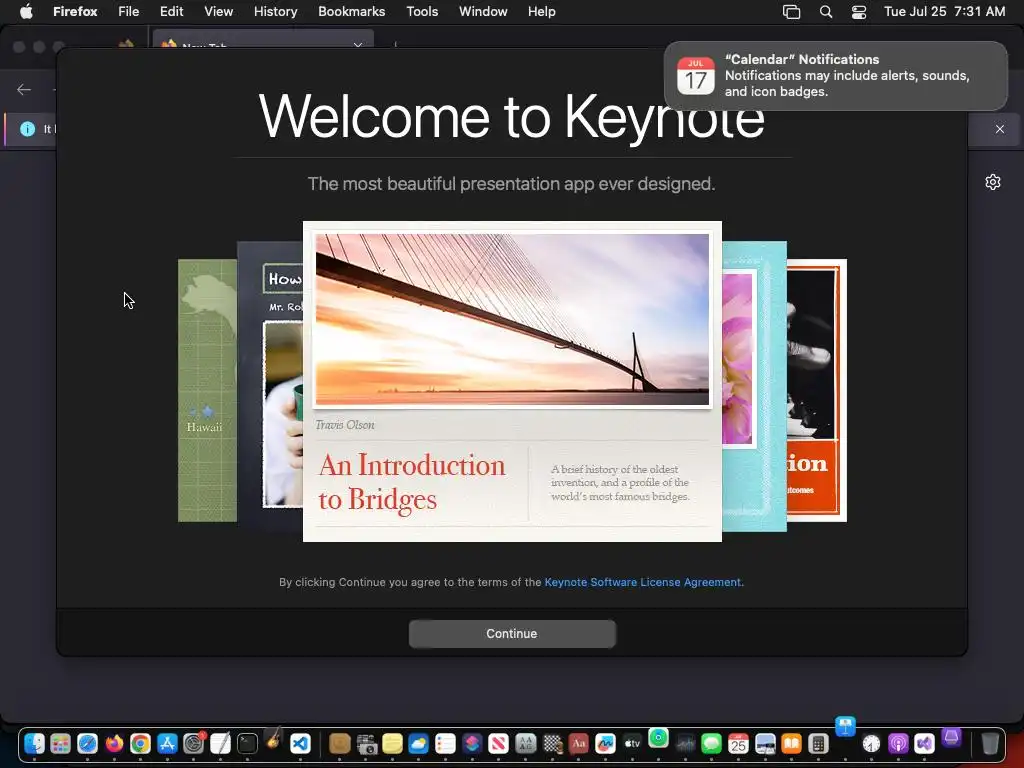Click the Continue button in Keynote welcome
Screen dimensions: 1024x768
click(x=512, y=634)
